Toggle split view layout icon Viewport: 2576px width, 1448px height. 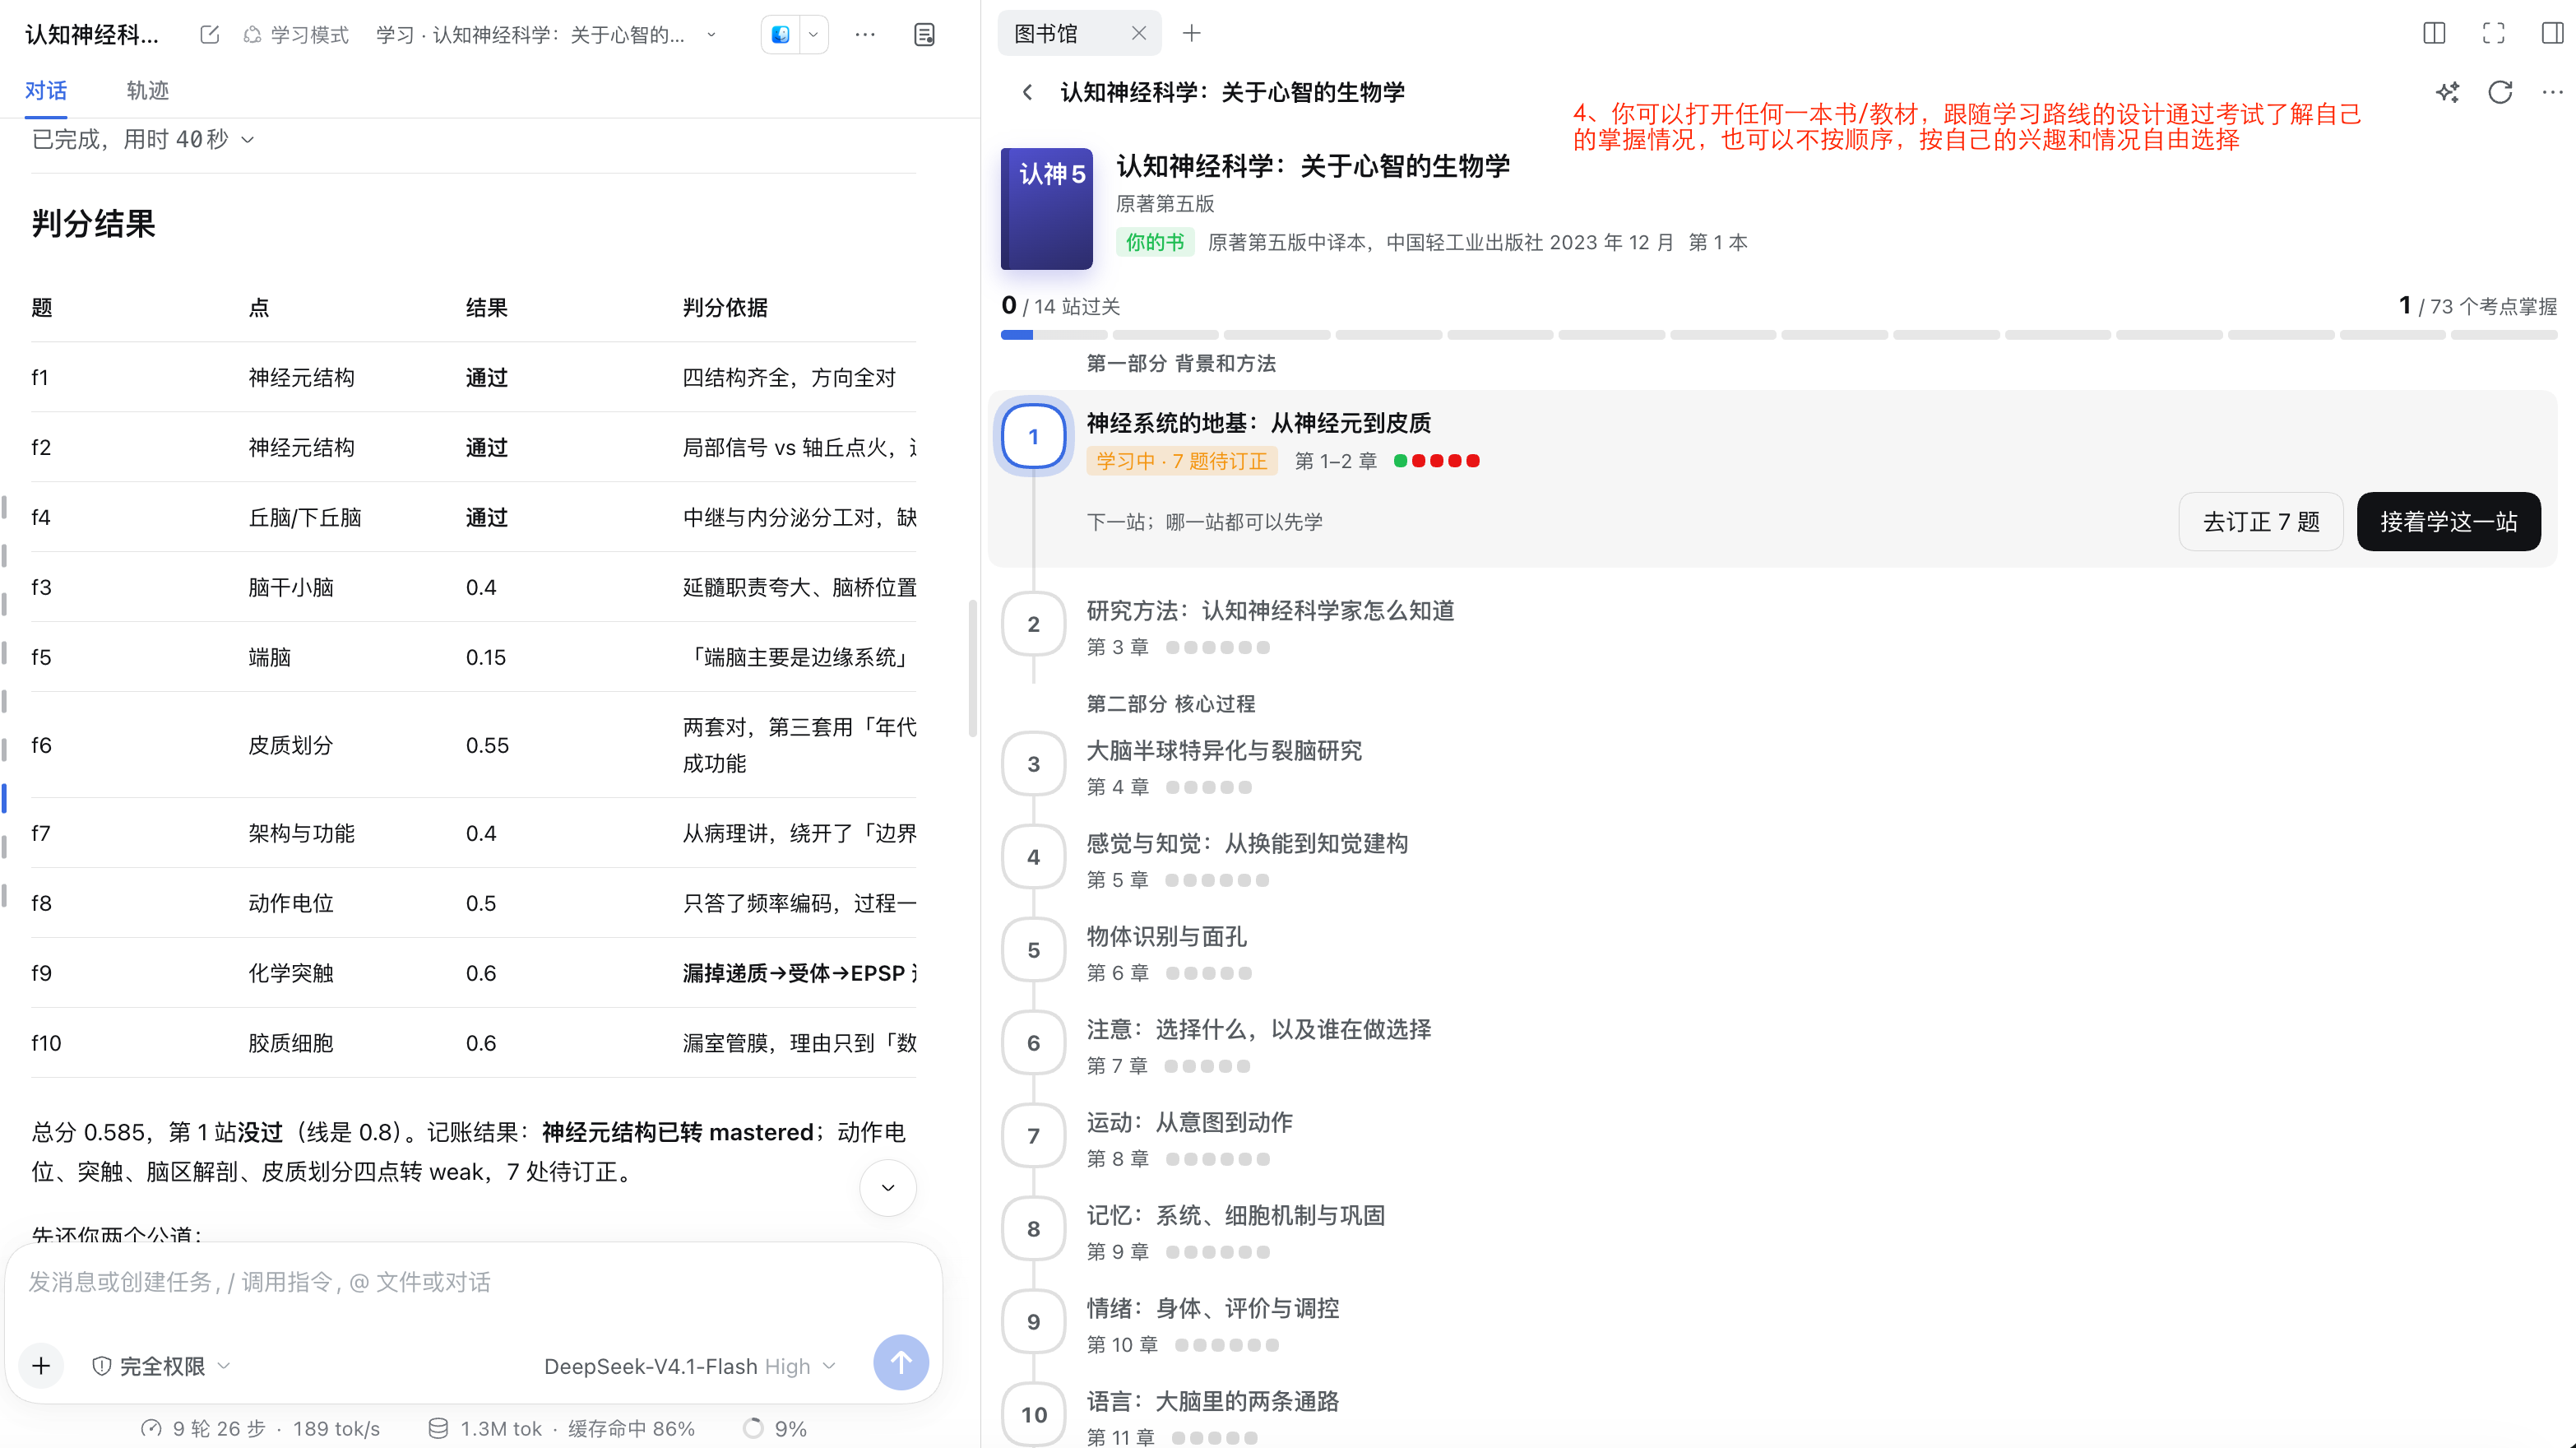2434,33
